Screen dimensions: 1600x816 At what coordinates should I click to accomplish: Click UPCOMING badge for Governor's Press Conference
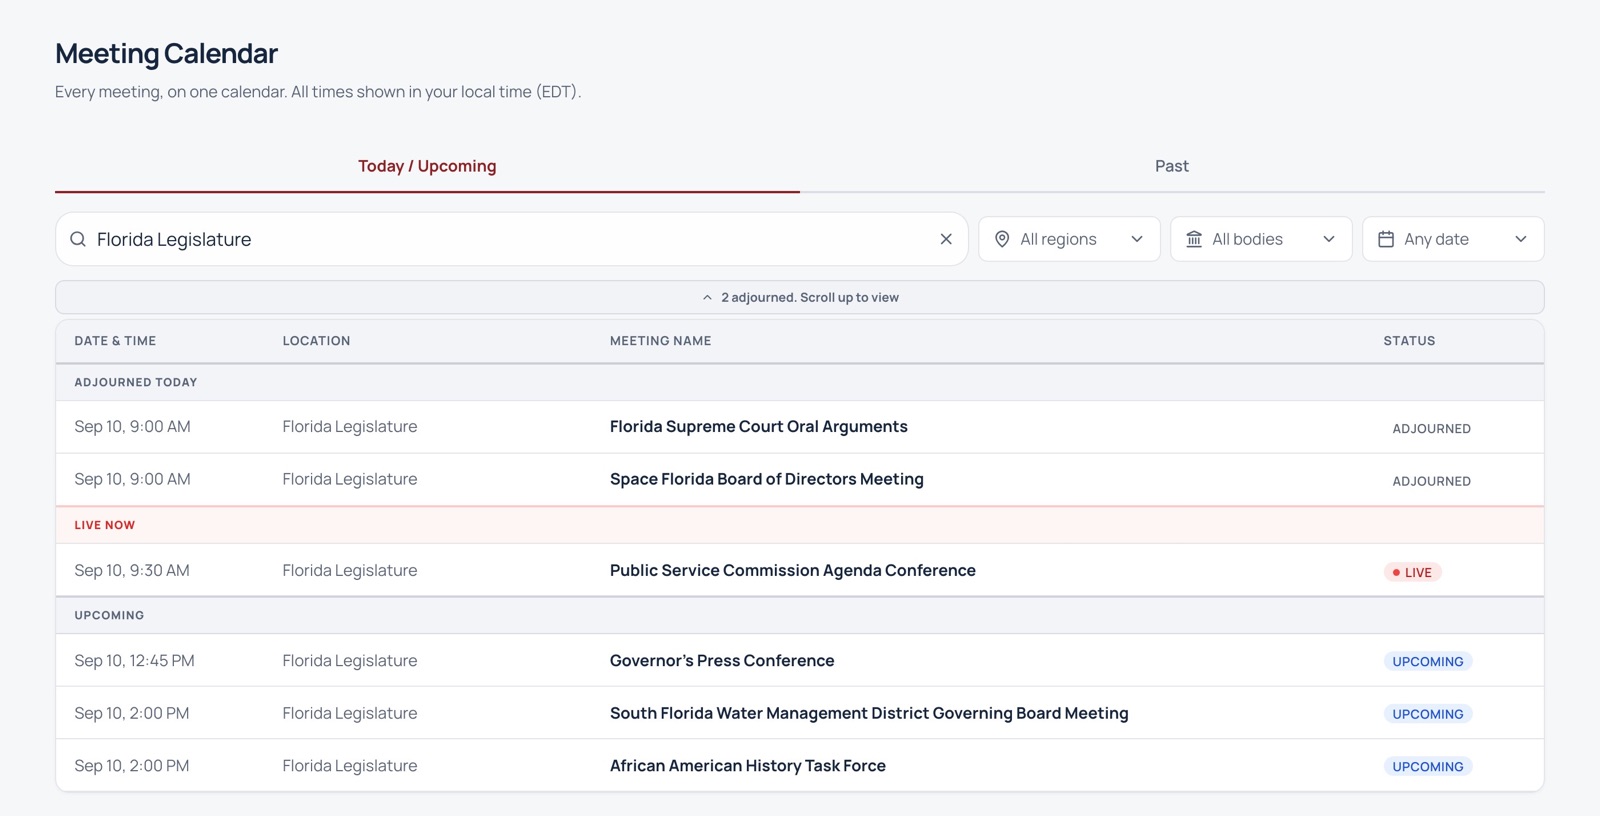click(x=1428, y=661)
